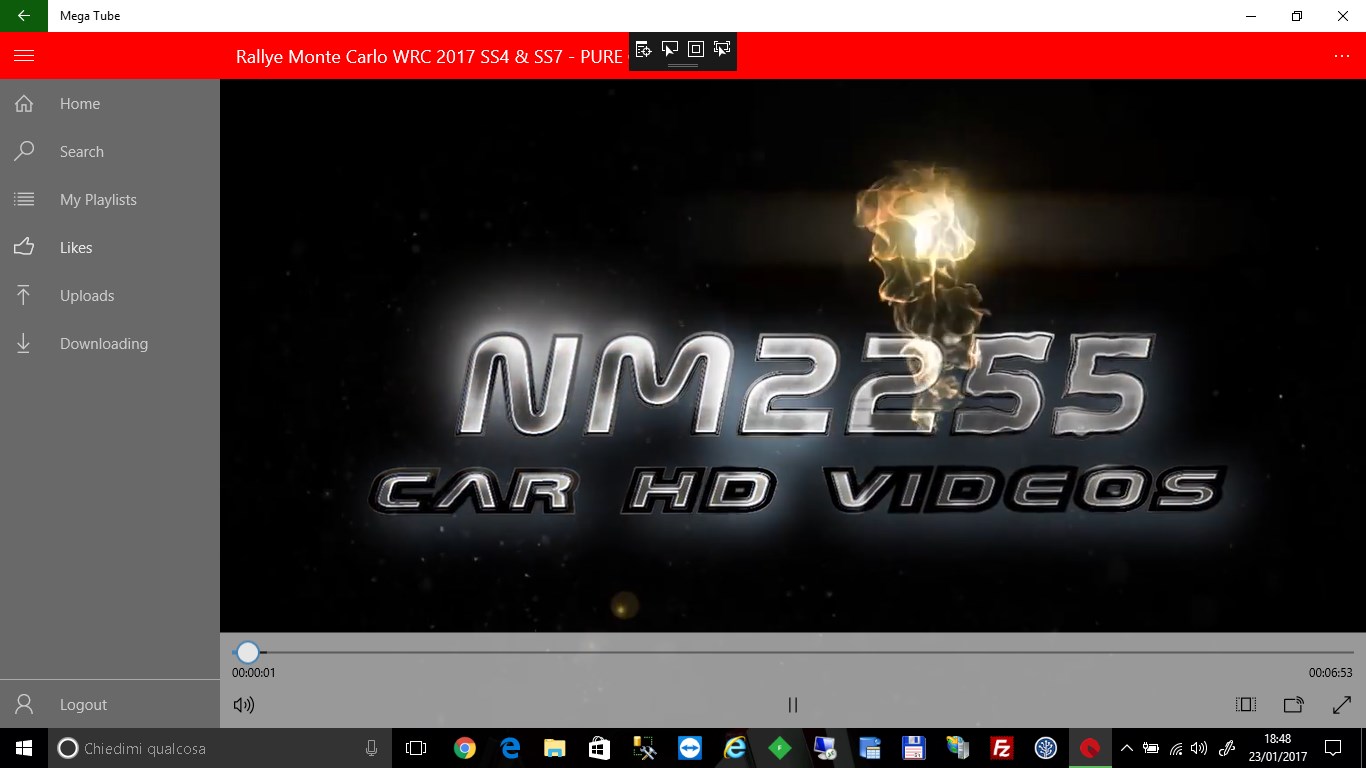Open the Uploads section

110,296
